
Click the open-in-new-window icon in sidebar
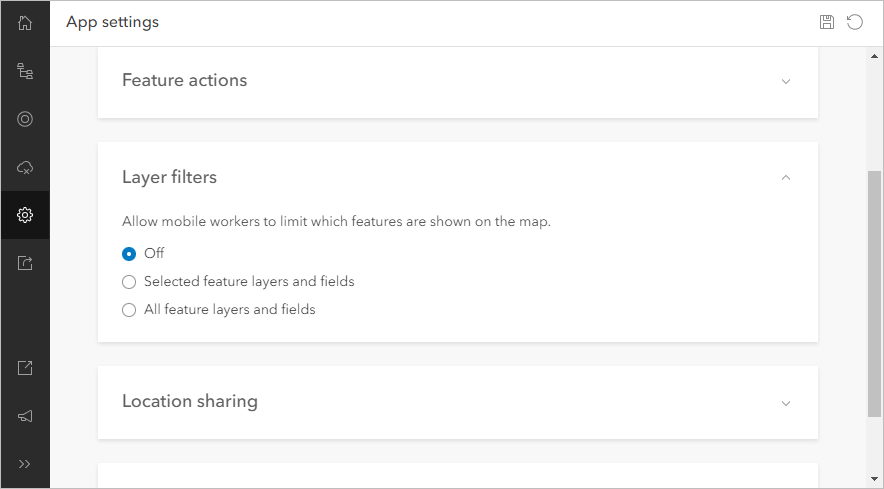tap(25, 367)
